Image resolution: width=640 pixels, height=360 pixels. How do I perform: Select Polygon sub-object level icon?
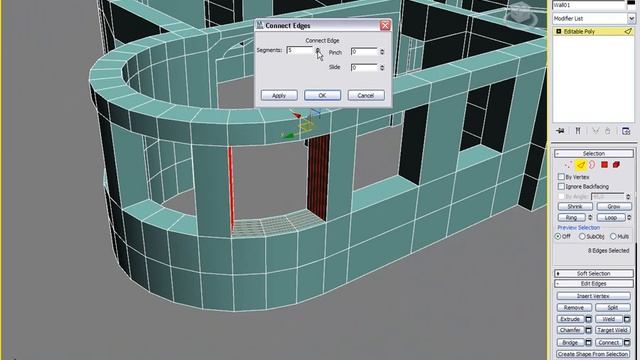click(x=604, y=164)
